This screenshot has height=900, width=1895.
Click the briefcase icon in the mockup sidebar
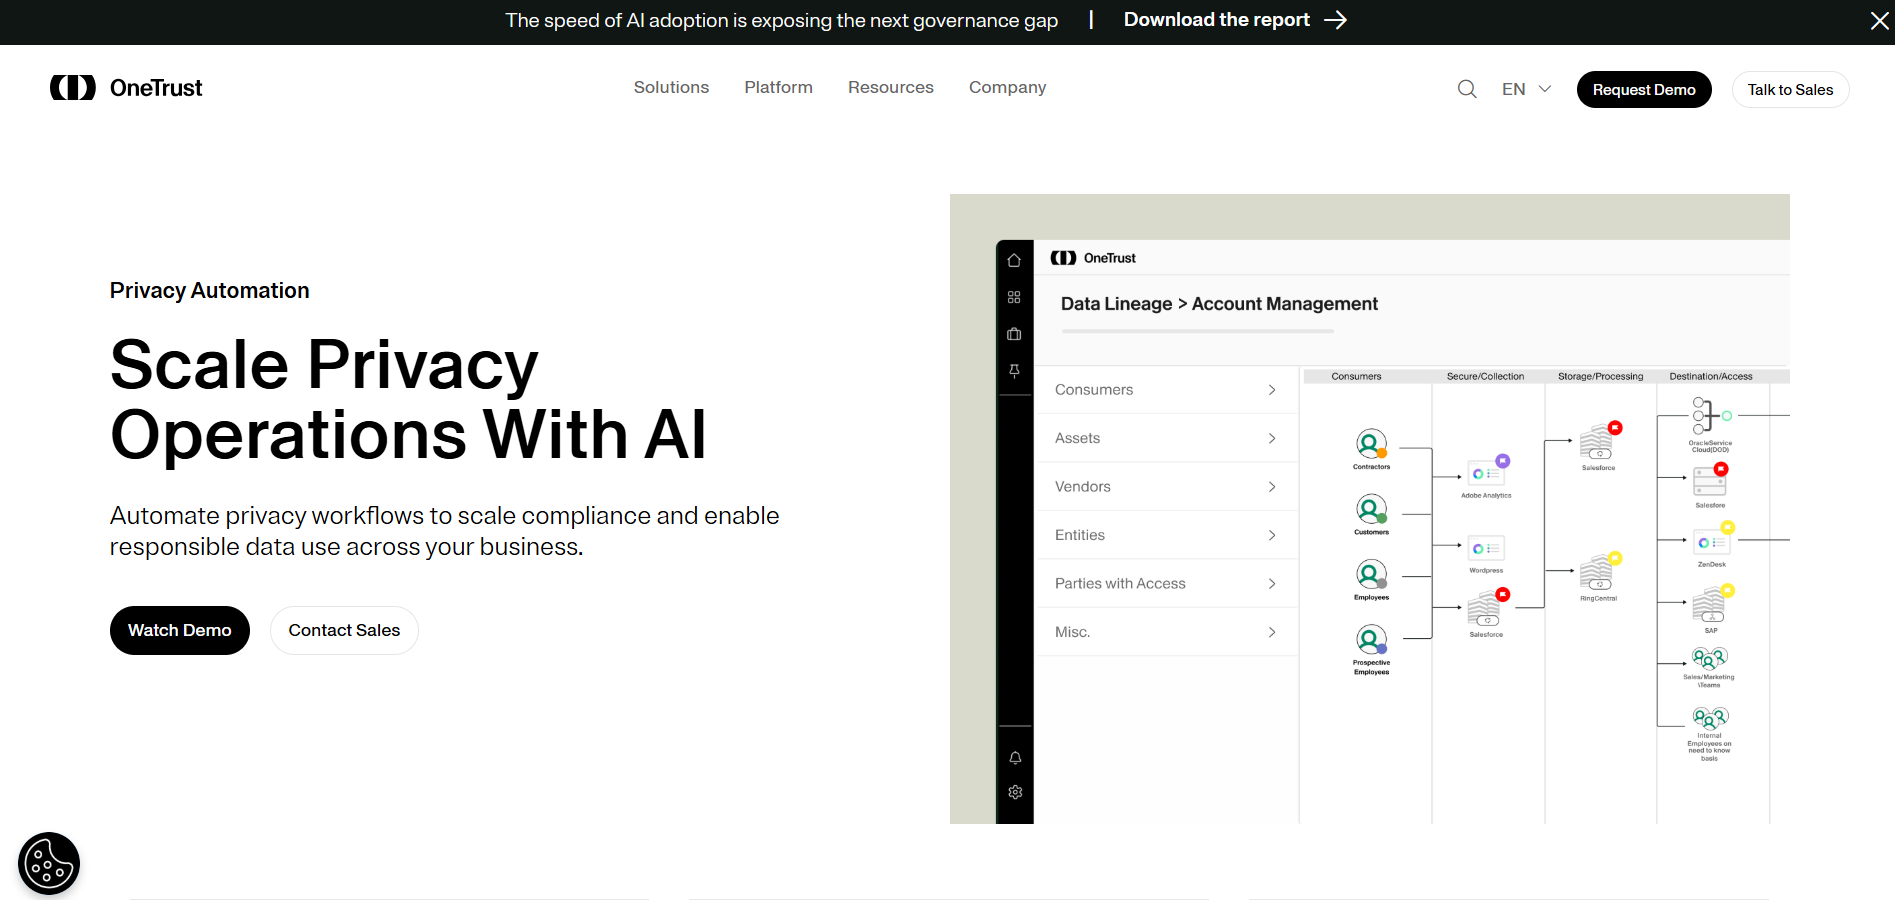click(x=1014, y=334)
